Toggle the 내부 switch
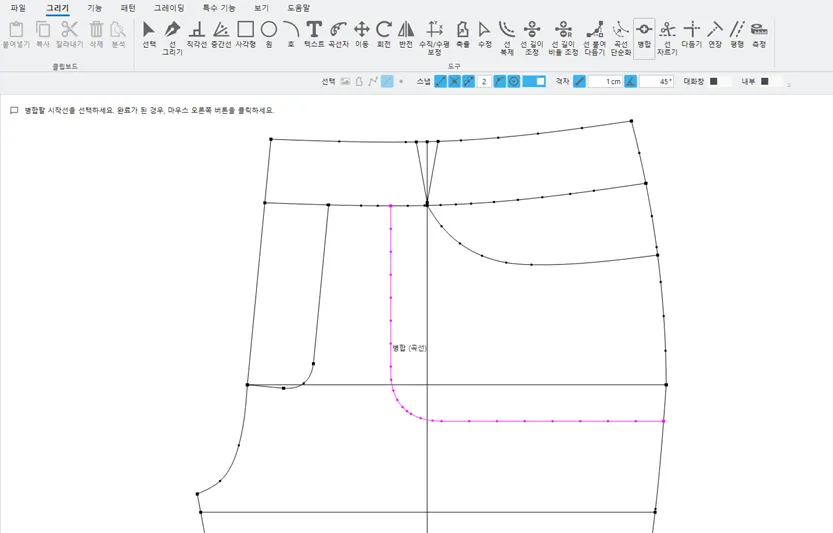 pos(772,81)
